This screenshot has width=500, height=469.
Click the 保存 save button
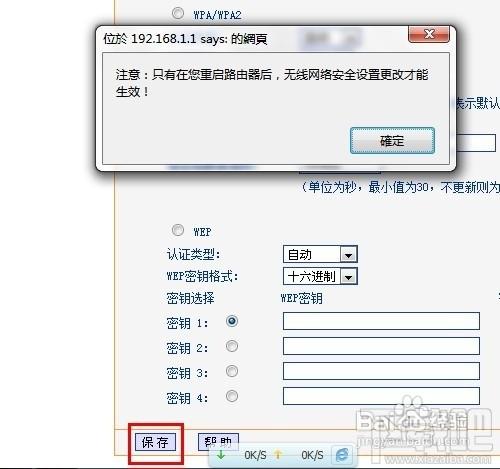(x=155, y=443)
